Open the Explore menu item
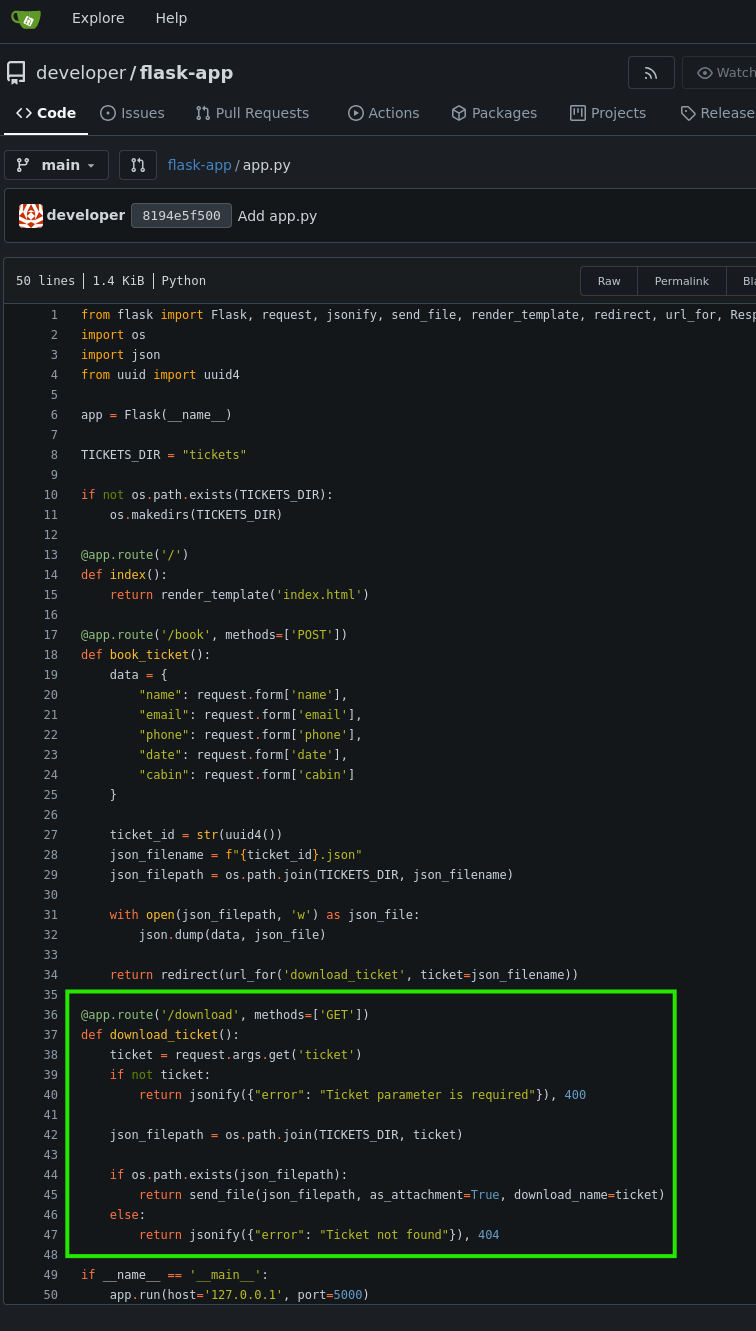Image resolution: width=756 pixels, height=1331 pixels. (98, 18)
